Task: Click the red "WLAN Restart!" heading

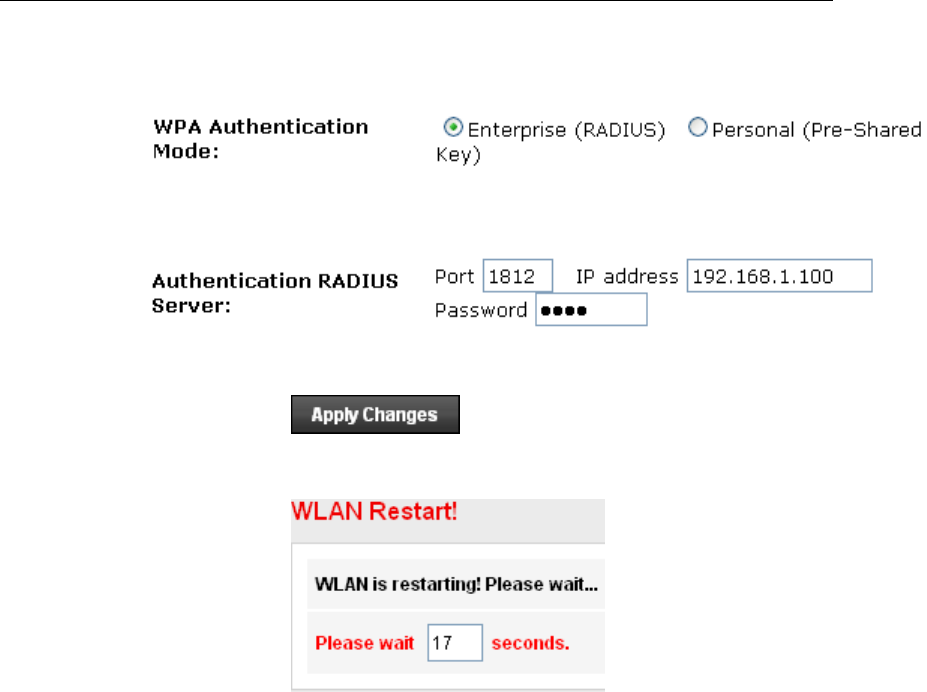Action: [x=374, y=512]
